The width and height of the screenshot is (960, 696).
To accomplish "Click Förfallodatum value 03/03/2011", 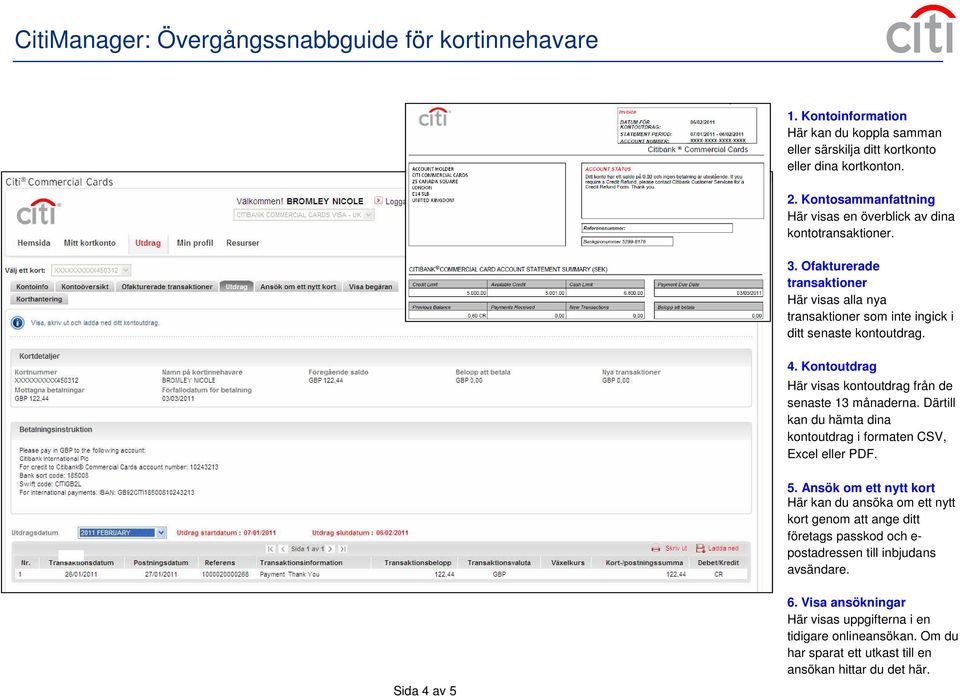I will [178, 399].
